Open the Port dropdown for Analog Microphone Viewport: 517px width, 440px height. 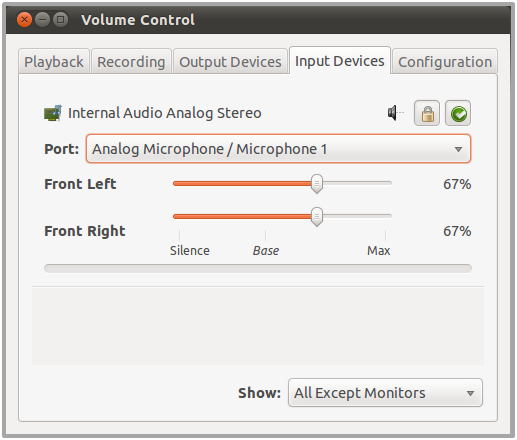click(x=278, y=149)
